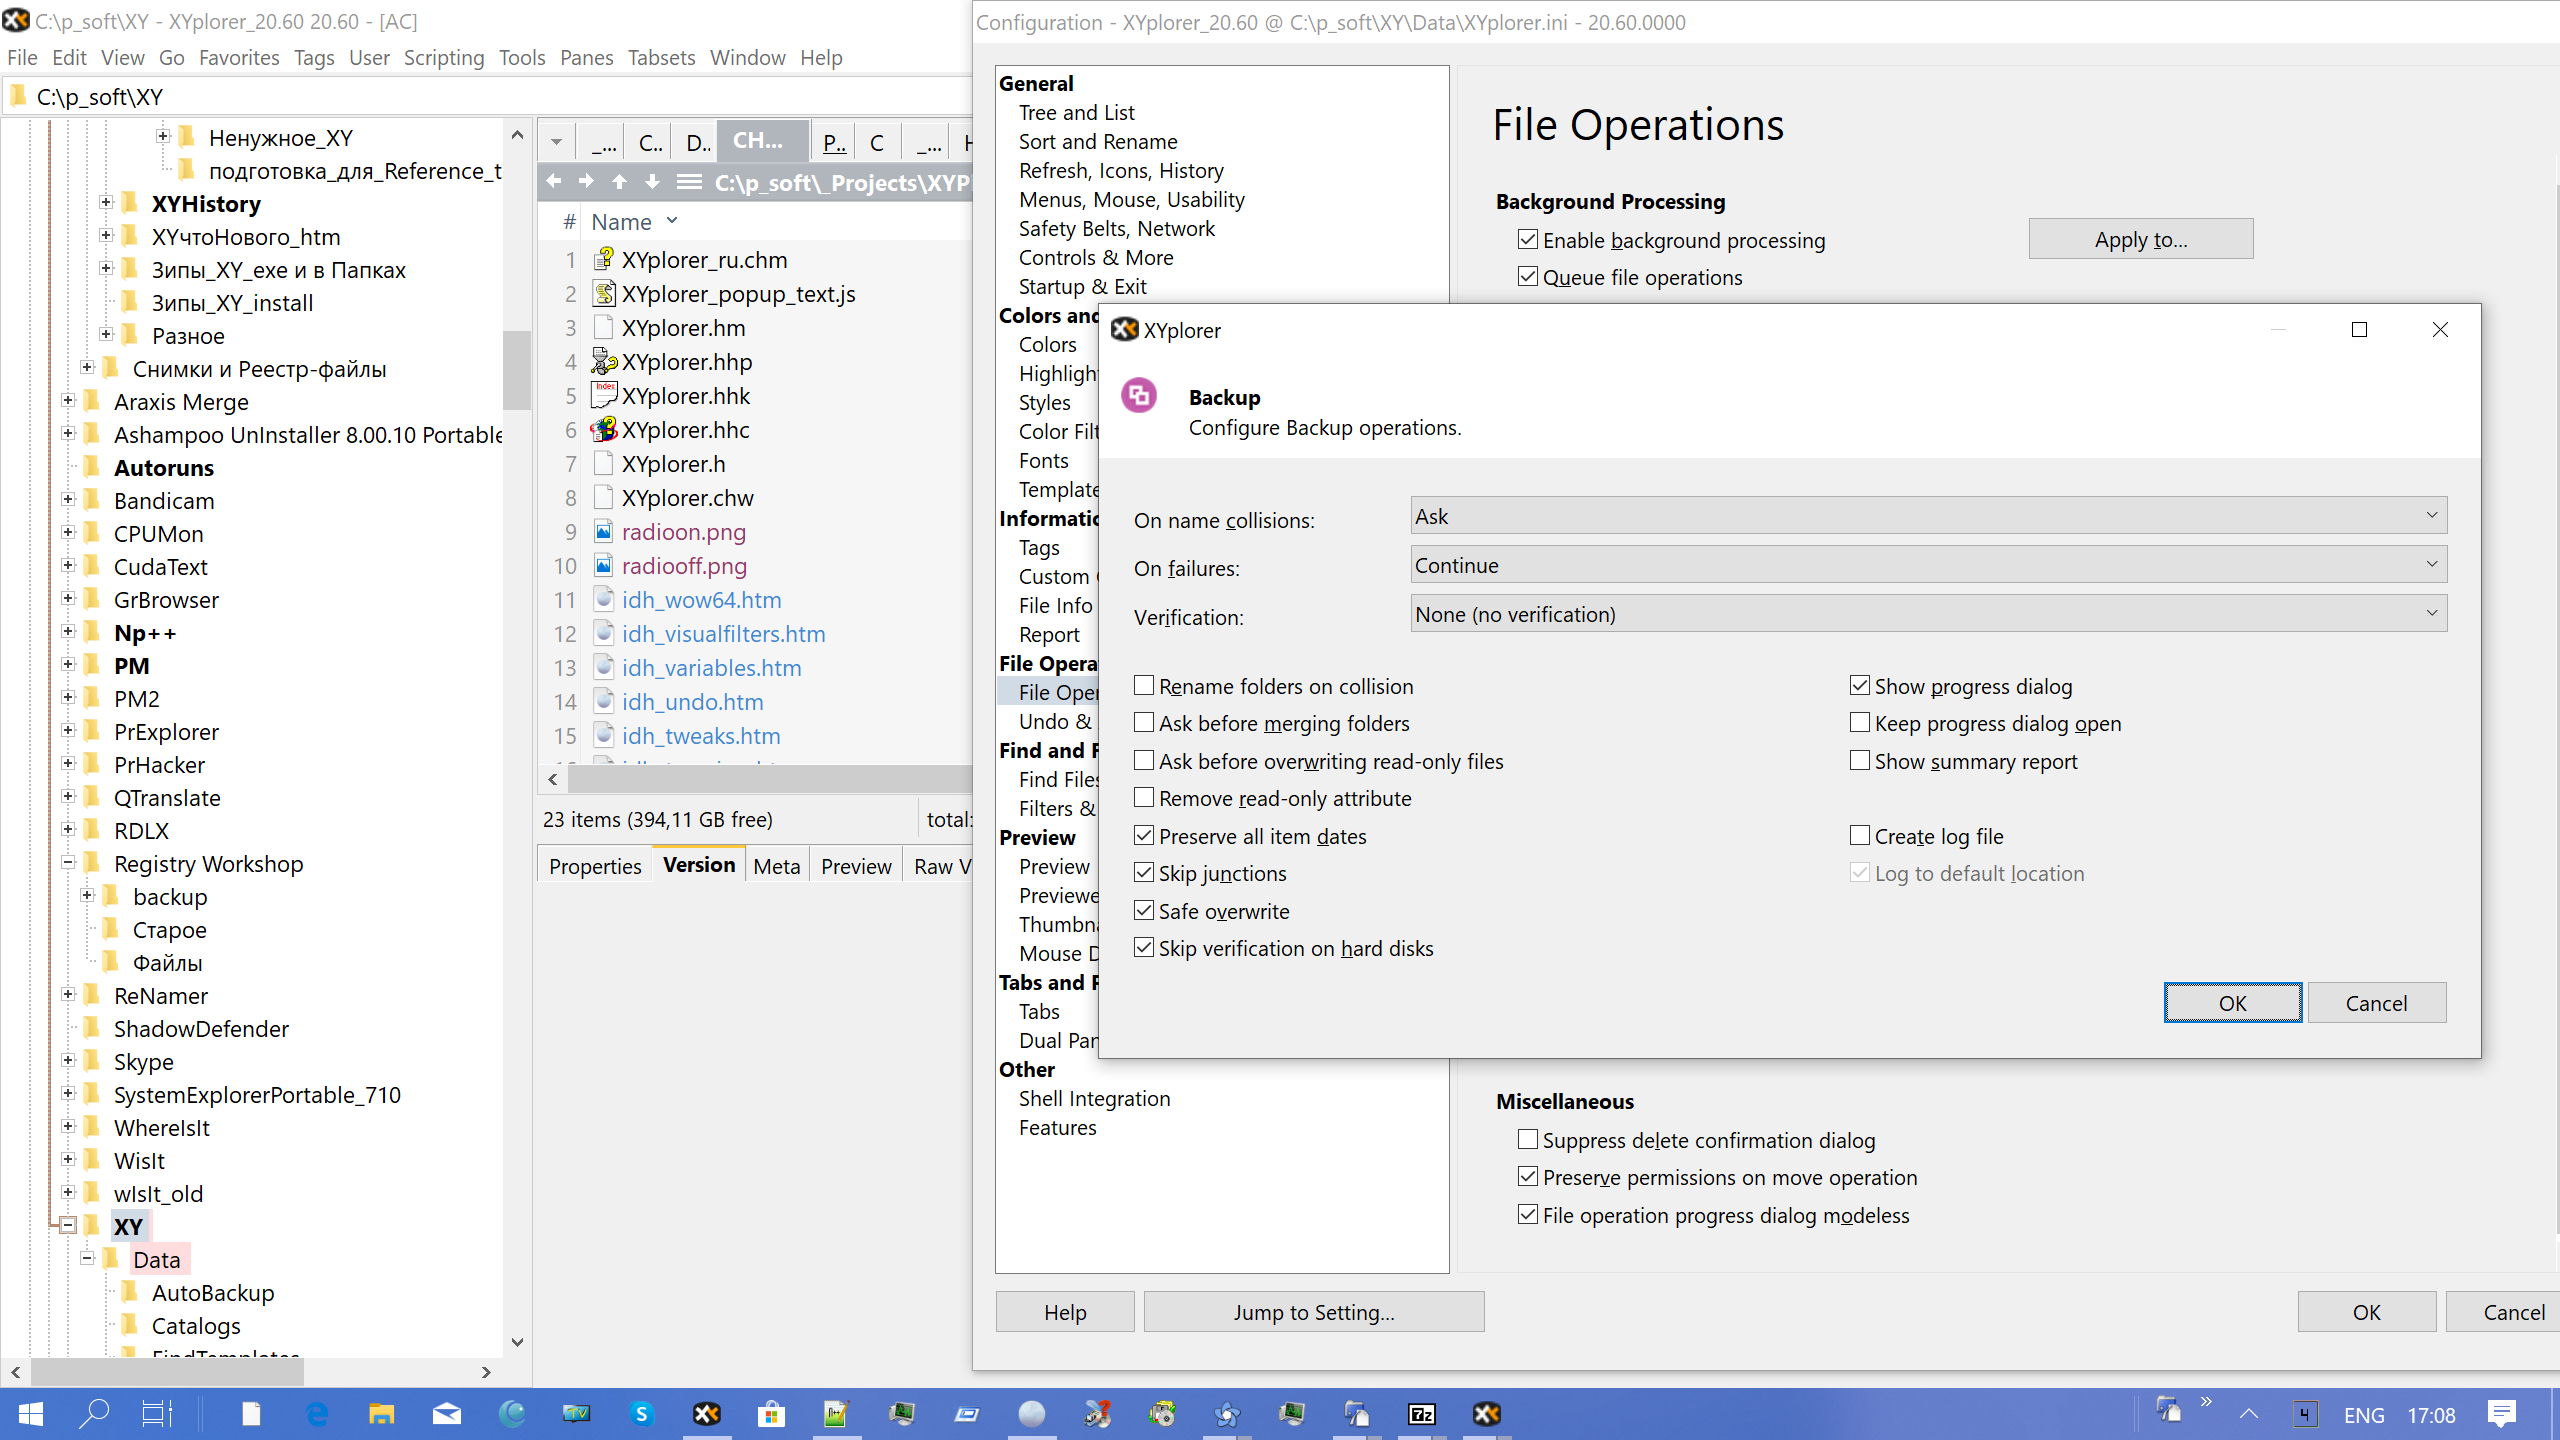Click the folder icon in the address bar

(x=18, y=96)
